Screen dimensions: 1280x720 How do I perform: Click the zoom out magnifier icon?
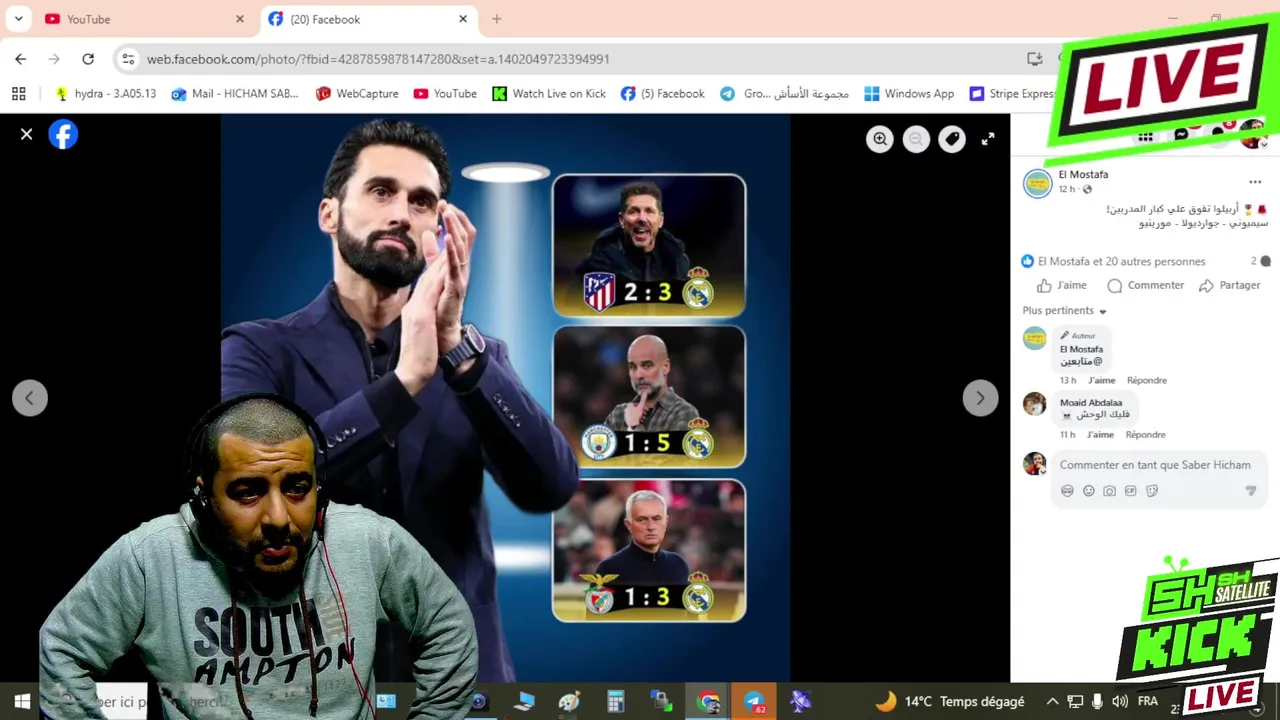[916, 139]
